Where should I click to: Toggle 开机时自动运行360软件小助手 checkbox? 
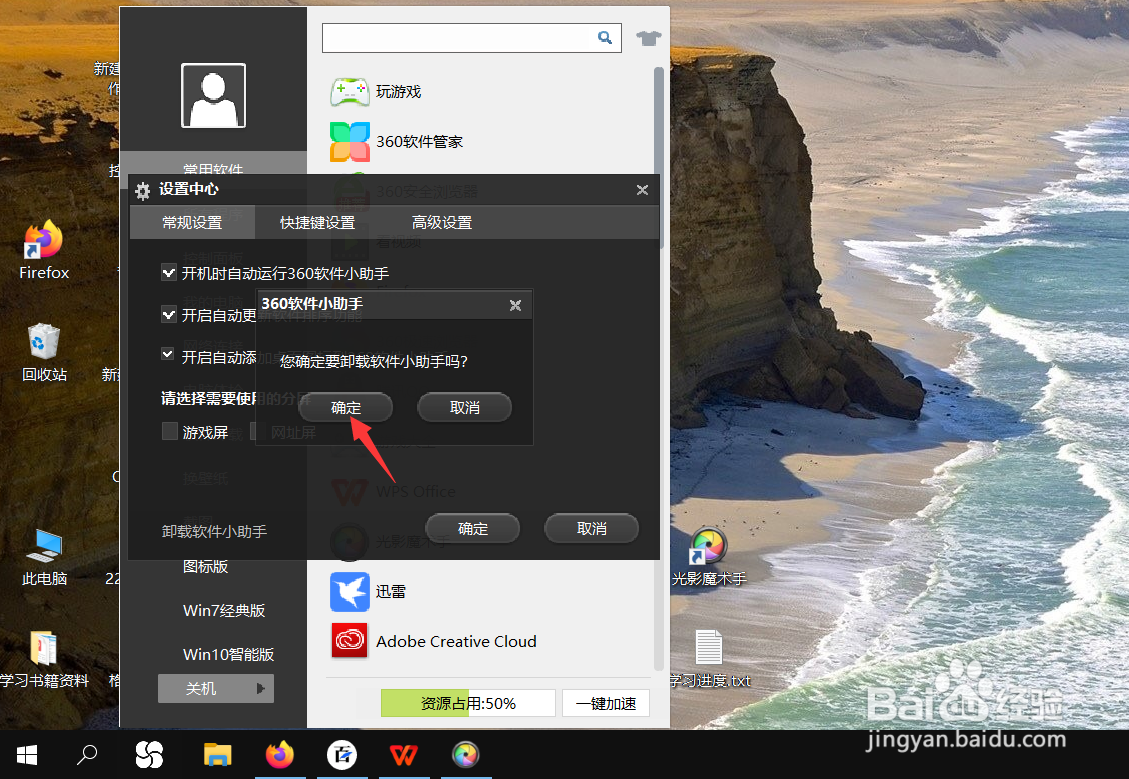tap(168, 273)
